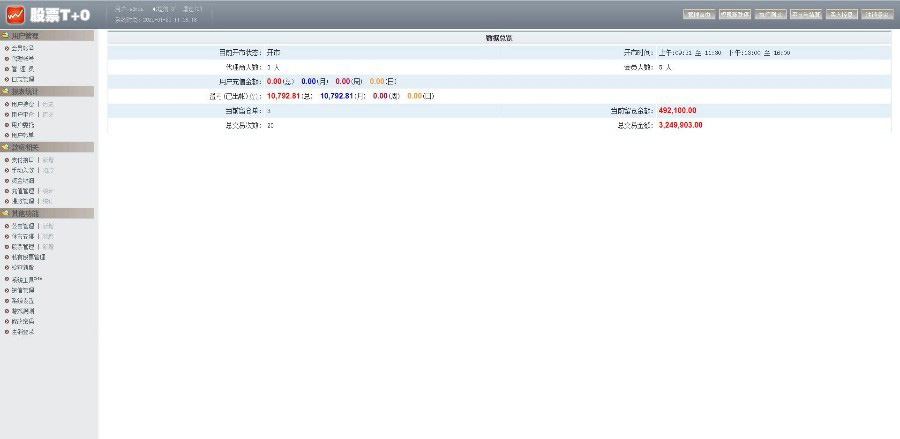Image resolution: width=900 pixels, height=439 pixels.
Task: Click the red 492,100.00 amount
Action: 678,110
